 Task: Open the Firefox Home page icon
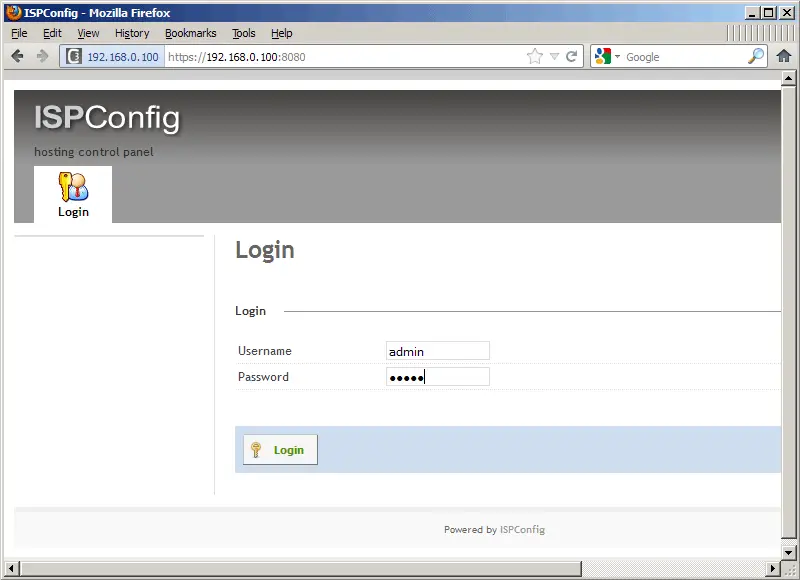pos(784,57)
